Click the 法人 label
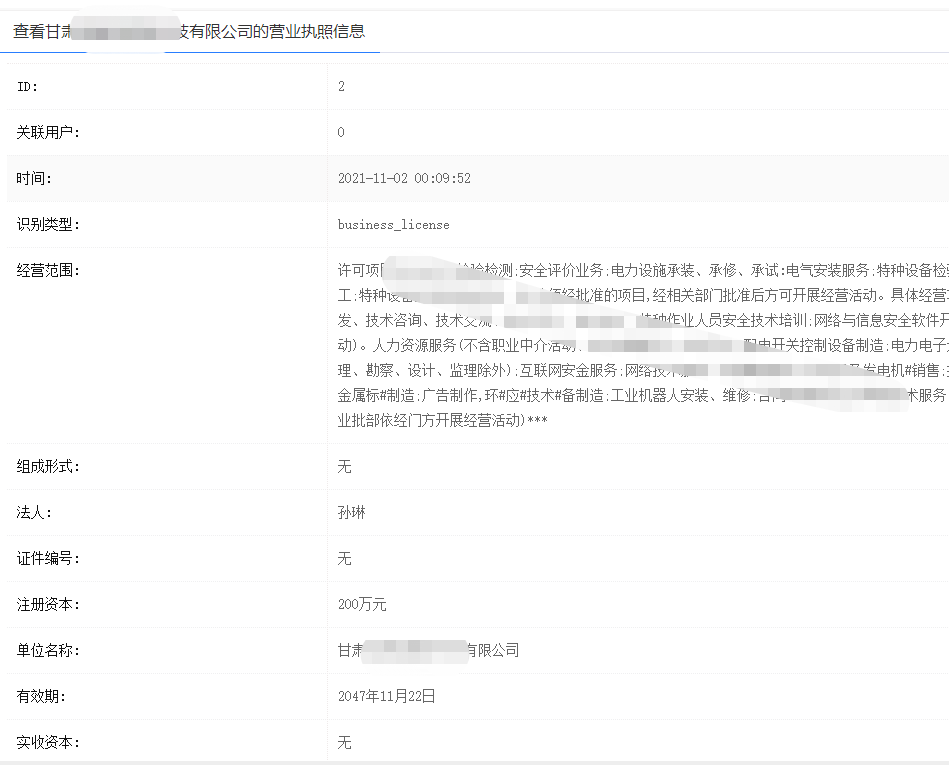The image size is (949, 765). tap(34, 513)
